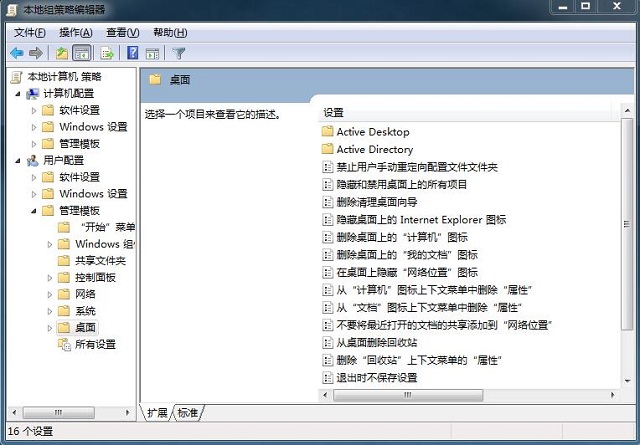Screen dimensions: 640x445
Task: Click the settings list horizontal scrollbar thumb
Action: pos(408,395)
